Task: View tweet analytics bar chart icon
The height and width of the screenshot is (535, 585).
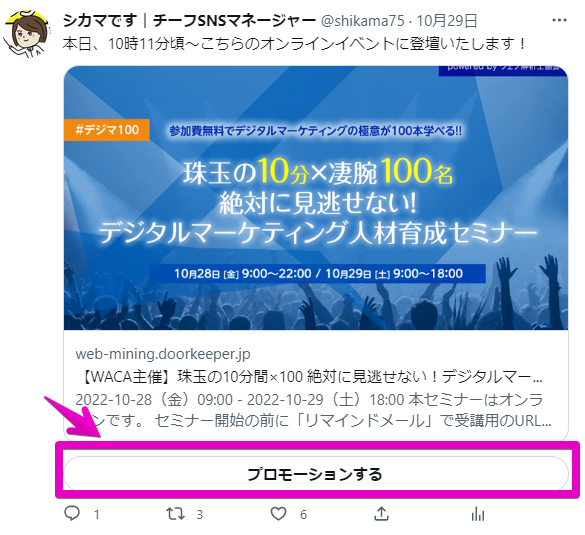Action: [478, 514]
